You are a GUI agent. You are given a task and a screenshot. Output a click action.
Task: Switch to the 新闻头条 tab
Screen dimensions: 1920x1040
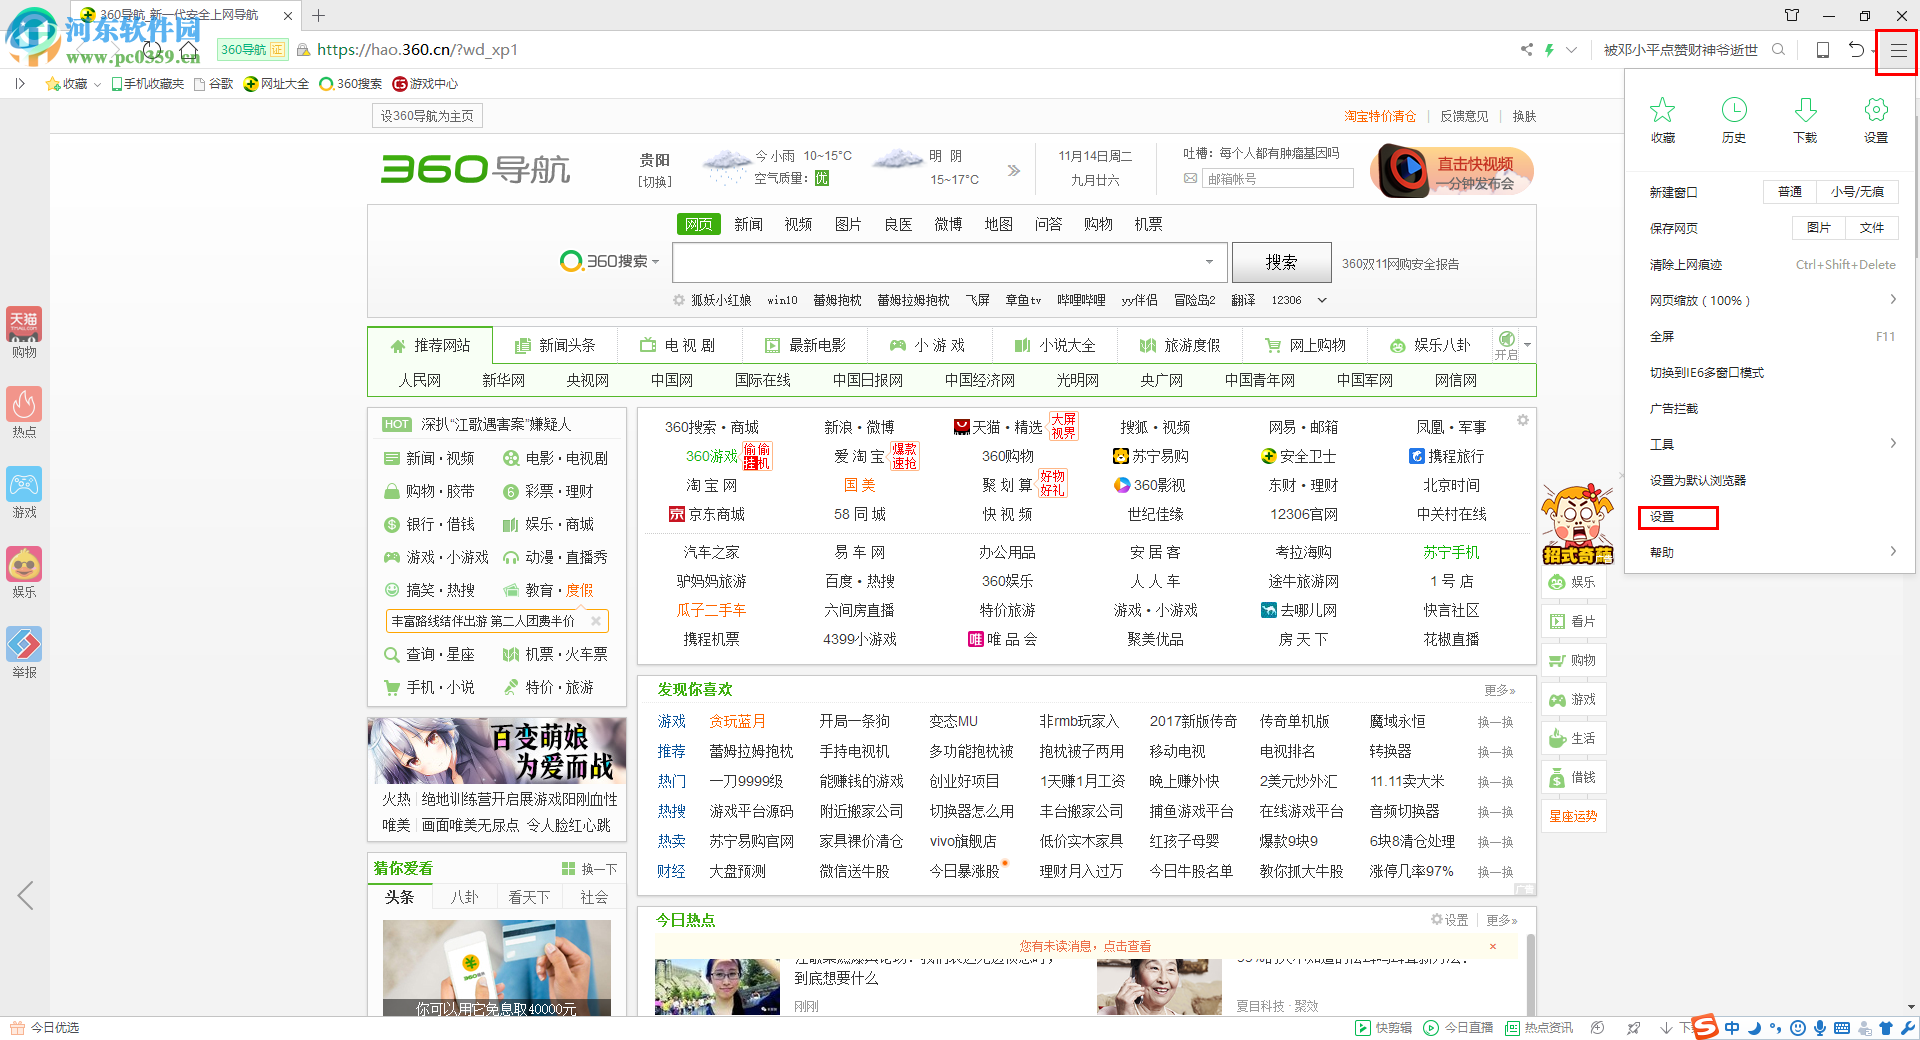(555, 345)
